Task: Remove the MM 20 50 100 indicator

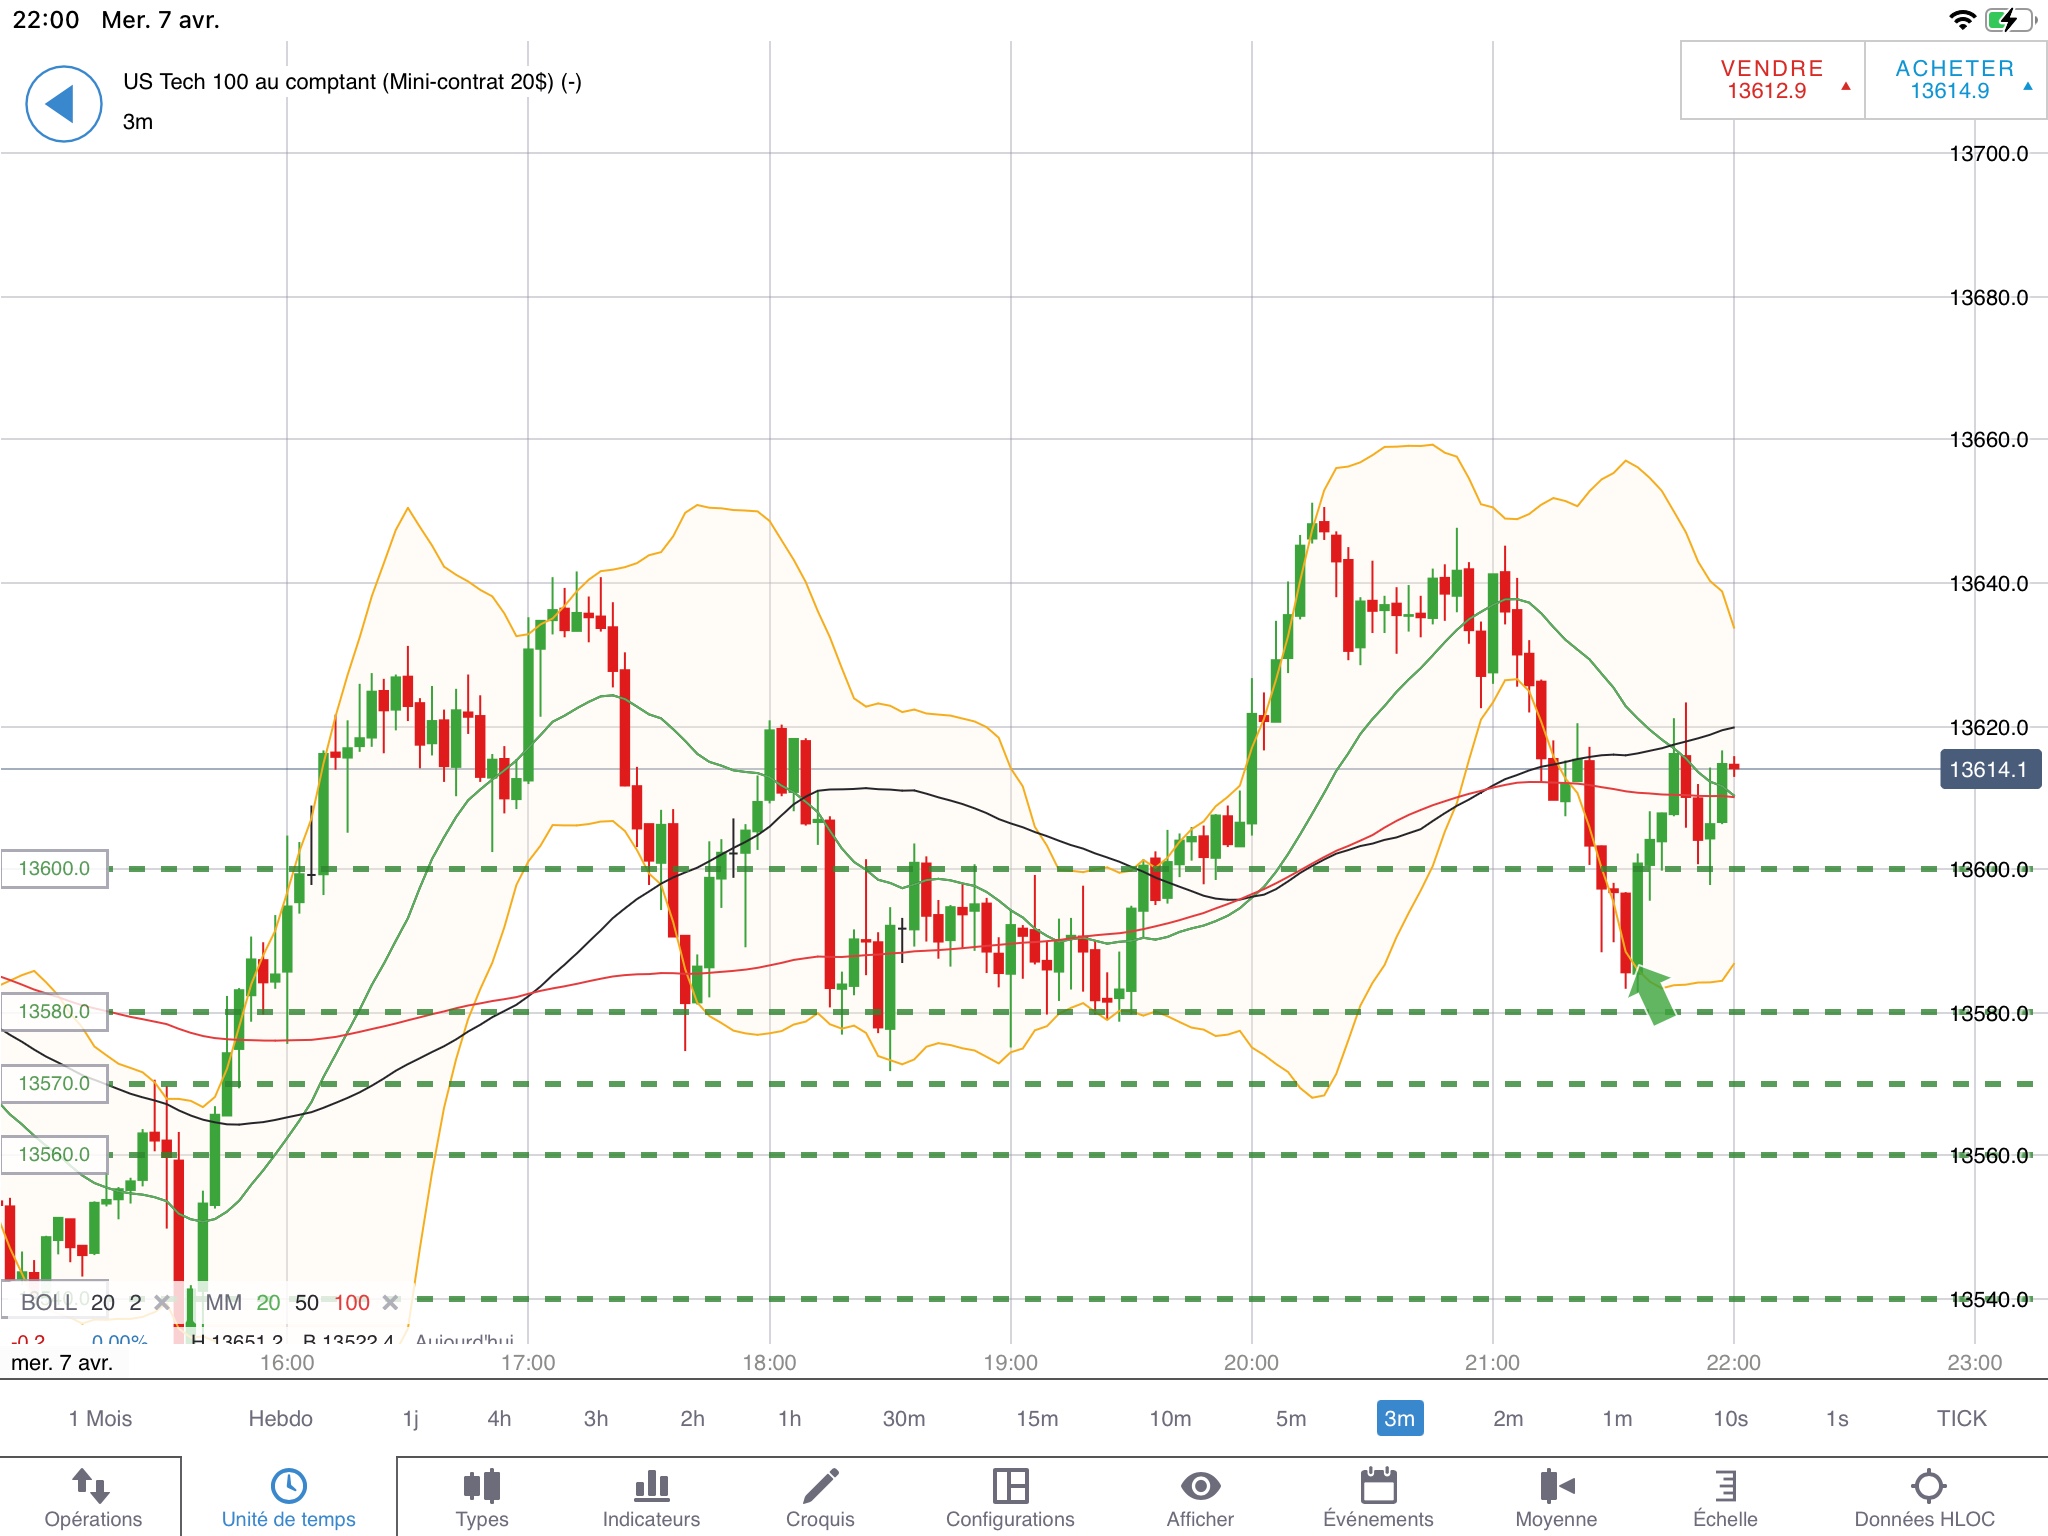Action: 391,1302
